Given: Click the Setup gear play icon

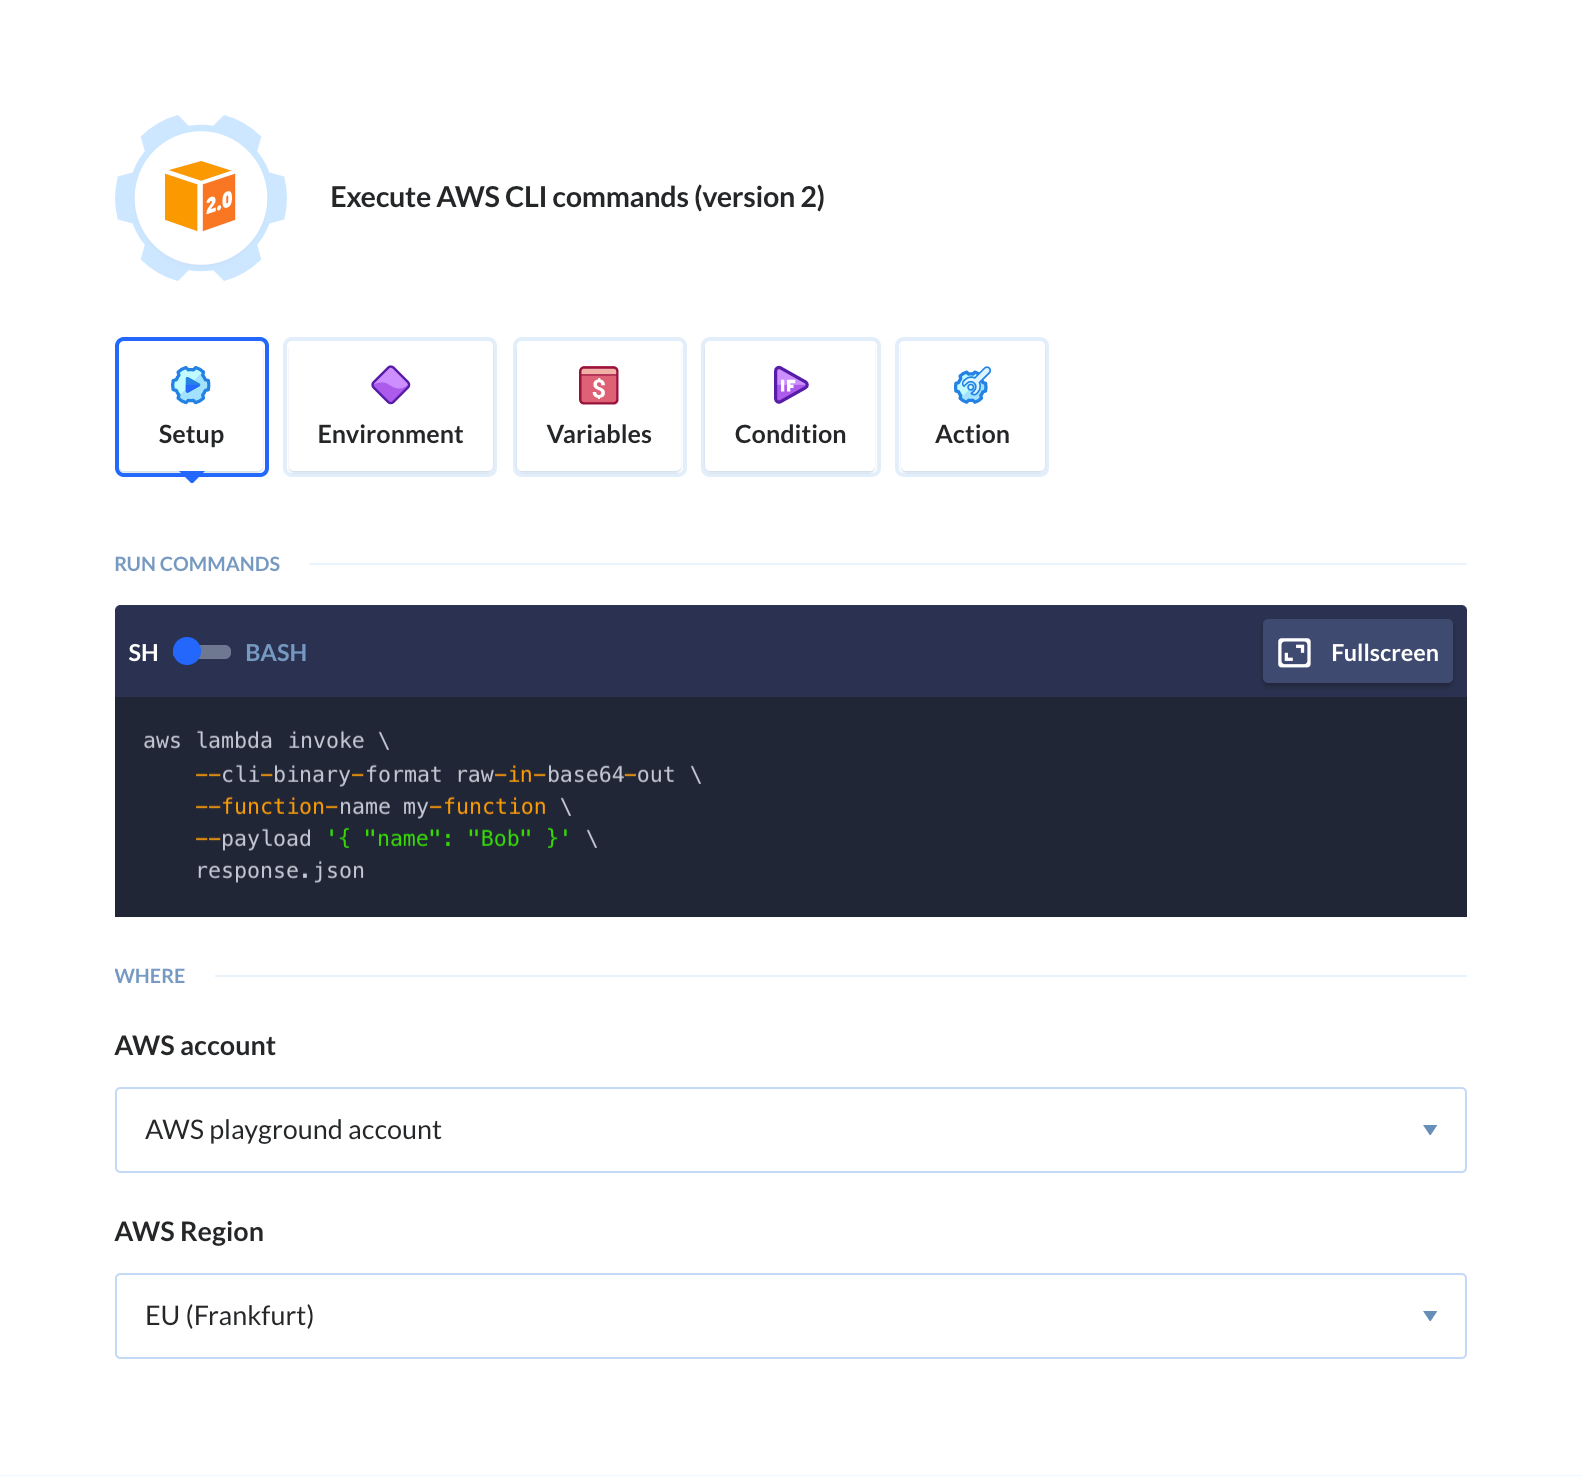Looking at the screenshot, I should tap(191, 385).
